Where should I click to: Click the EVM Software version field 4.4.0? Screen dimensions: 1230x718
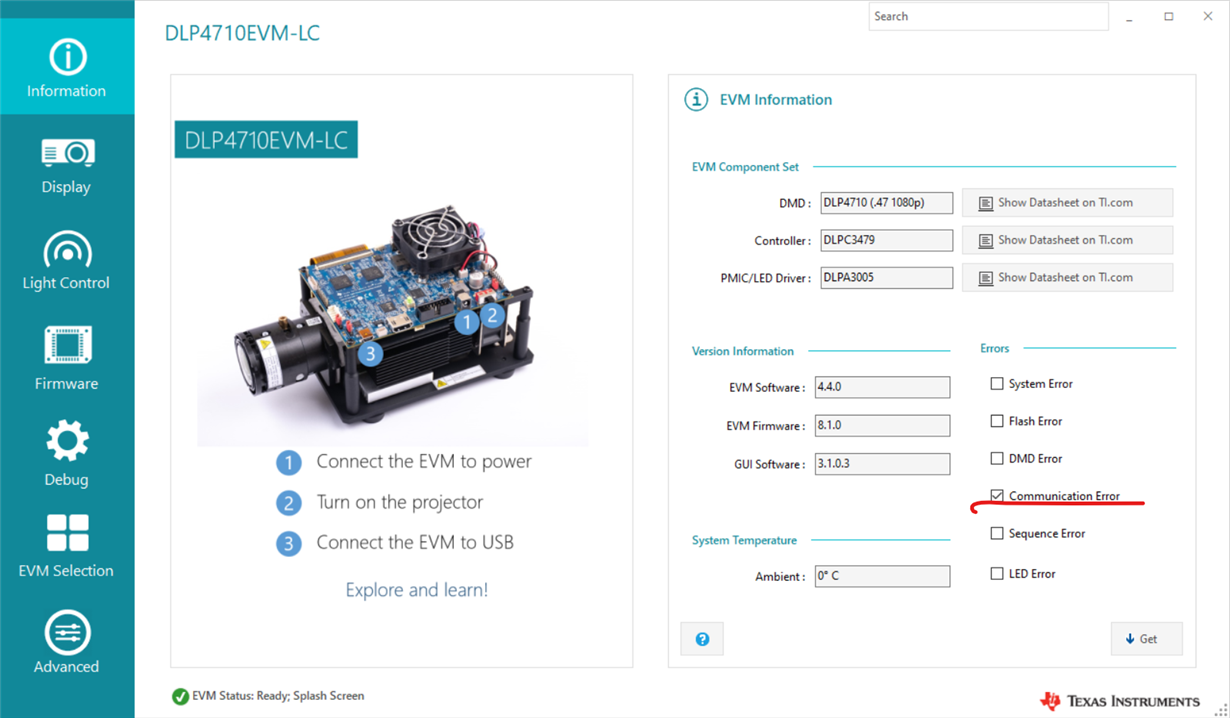pyautogui.click(x=882, y=387)
